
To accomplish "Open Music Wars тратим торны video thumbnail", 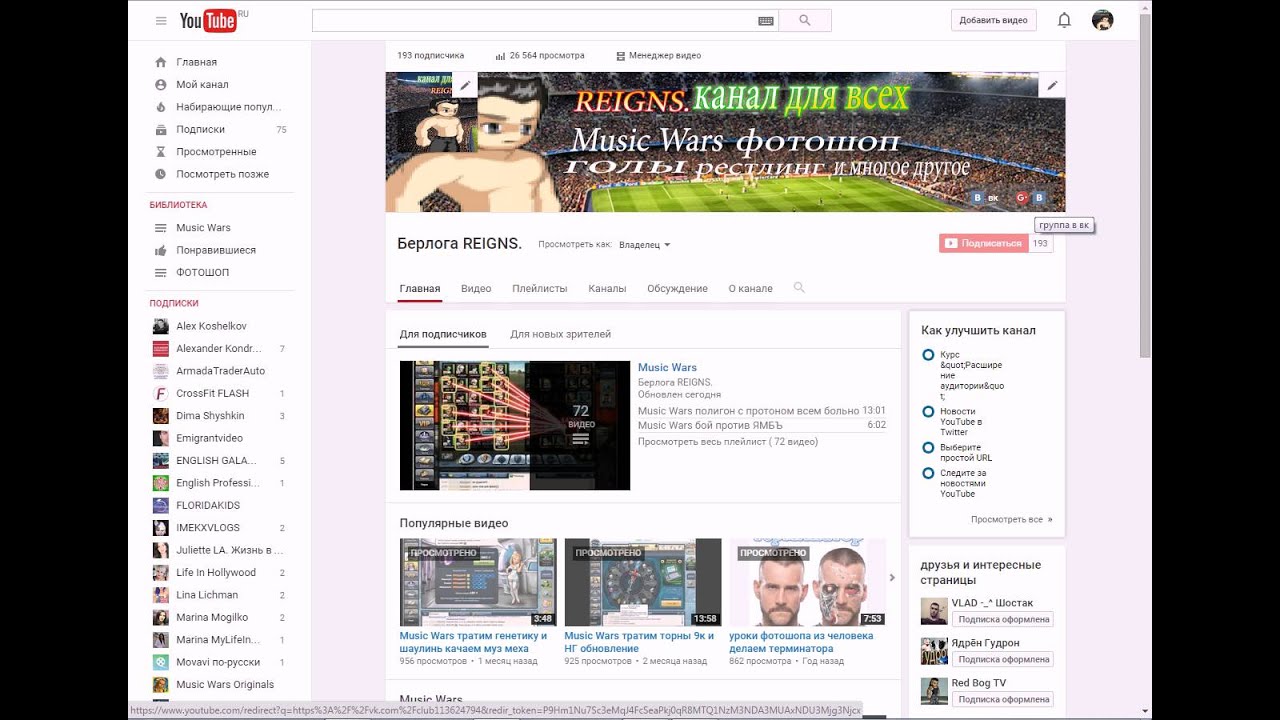I will [643, 582].
